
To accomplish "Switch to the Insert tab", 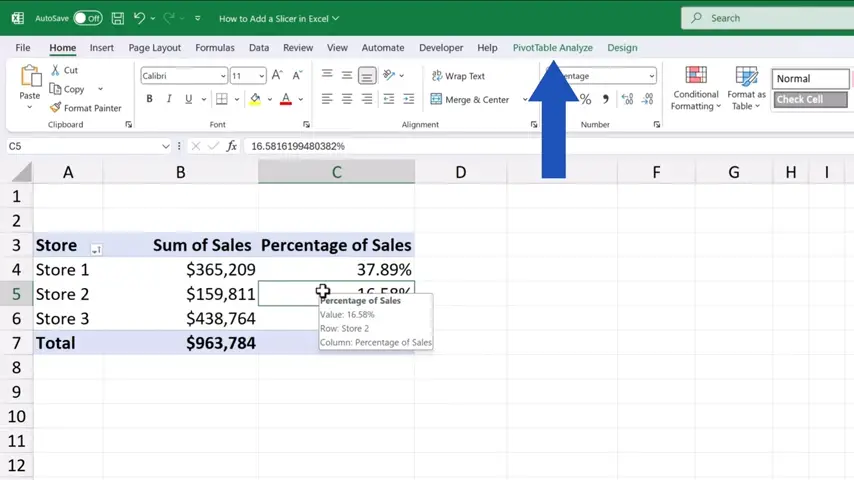I will 101,47.
